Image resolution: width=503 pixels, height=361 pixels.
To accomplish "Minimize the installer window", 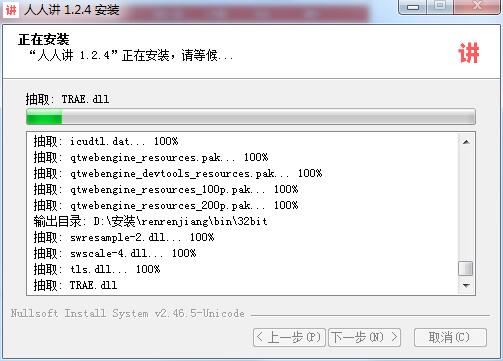I will point(413,7).
